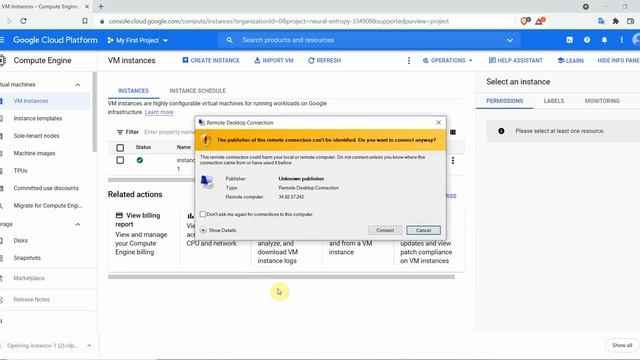Open browser extensions puzzle icon
This screenshot has height=360, width=640.
(x=616, y=21)
